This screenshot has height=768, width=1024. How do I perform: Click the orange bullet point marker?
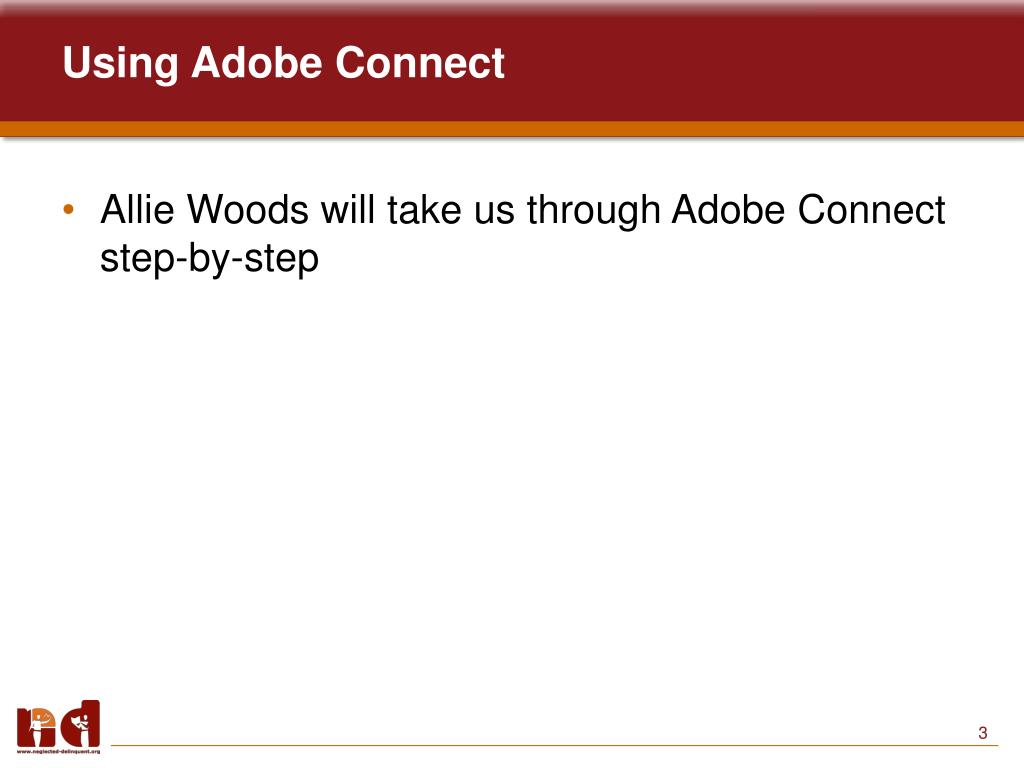coord(68,211)
